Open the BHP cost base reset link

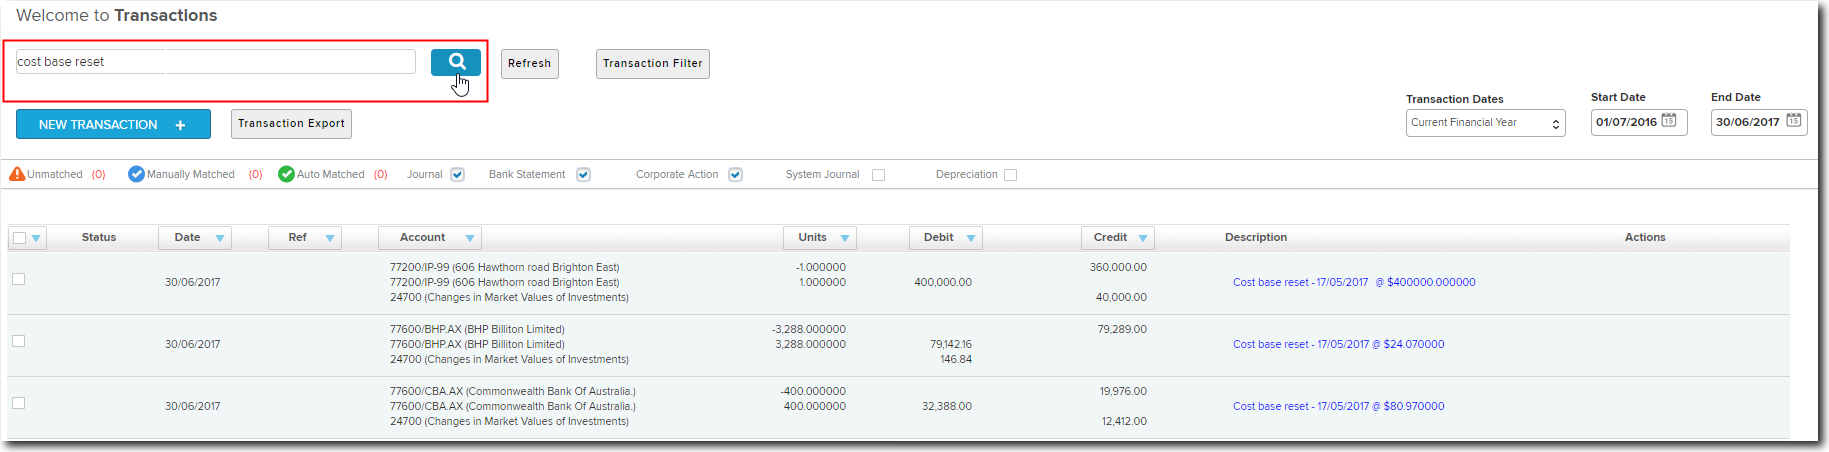1338,344
